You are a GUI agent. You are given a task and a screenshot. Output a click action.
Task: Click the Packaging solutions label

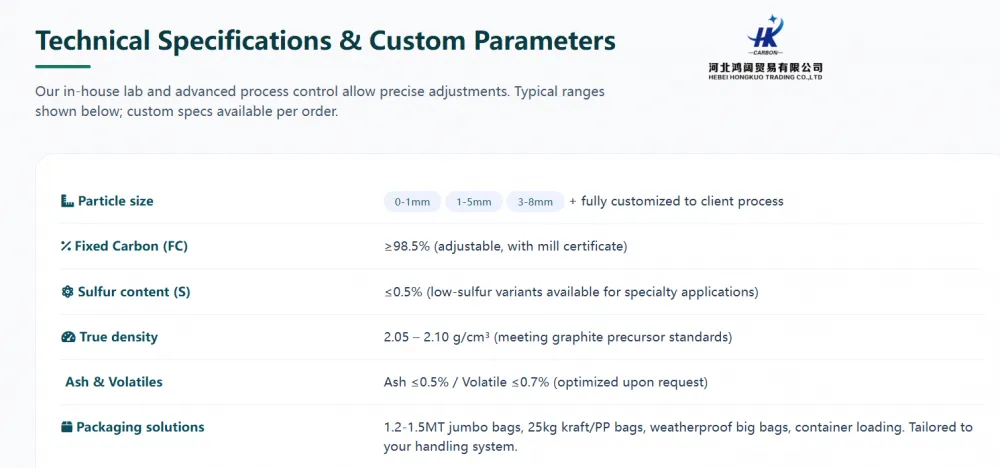140,427
